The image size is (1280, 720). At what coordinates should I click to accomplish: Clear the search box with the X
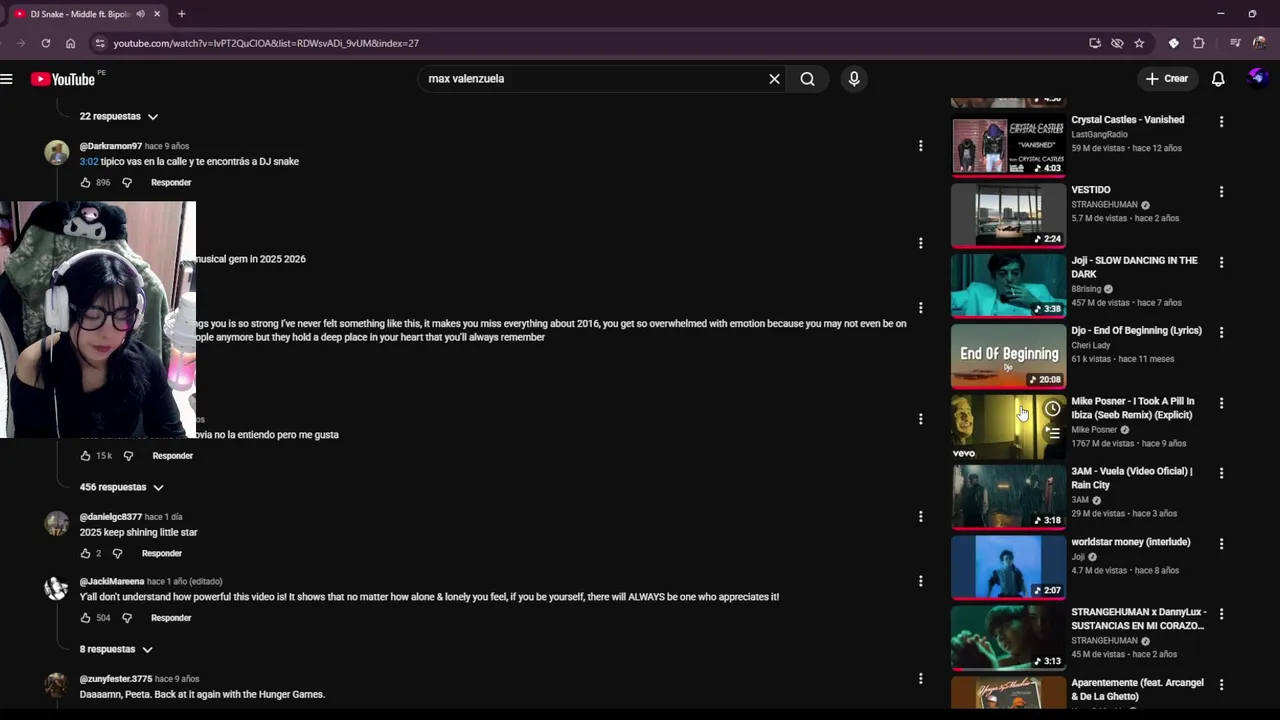point(774,79)
